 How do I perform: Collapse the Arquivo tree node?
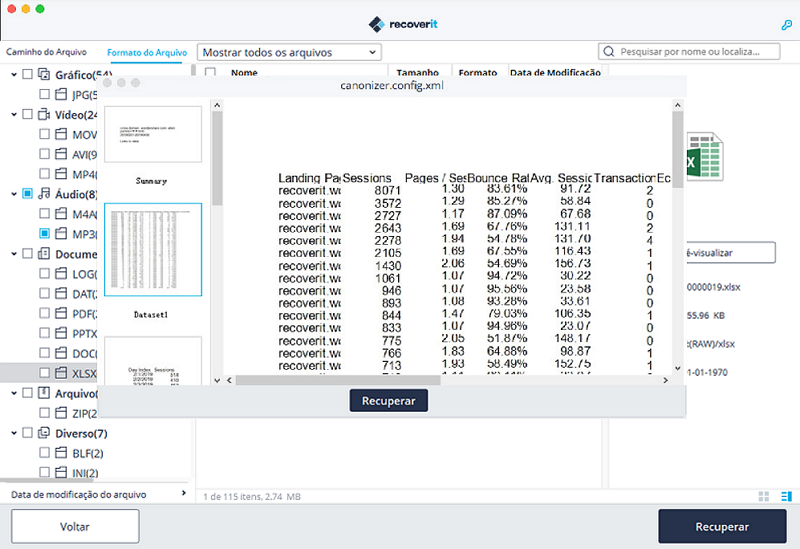pos(14,393)
